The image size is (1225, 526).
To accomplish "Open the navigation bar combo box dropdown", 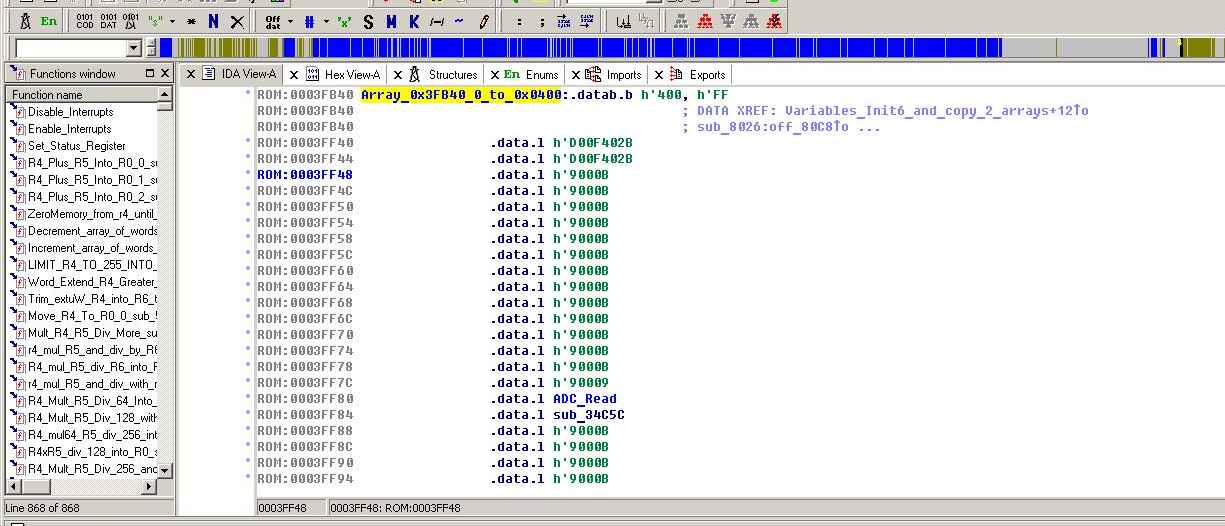I will pyautogui.click(x=134, y=48).
